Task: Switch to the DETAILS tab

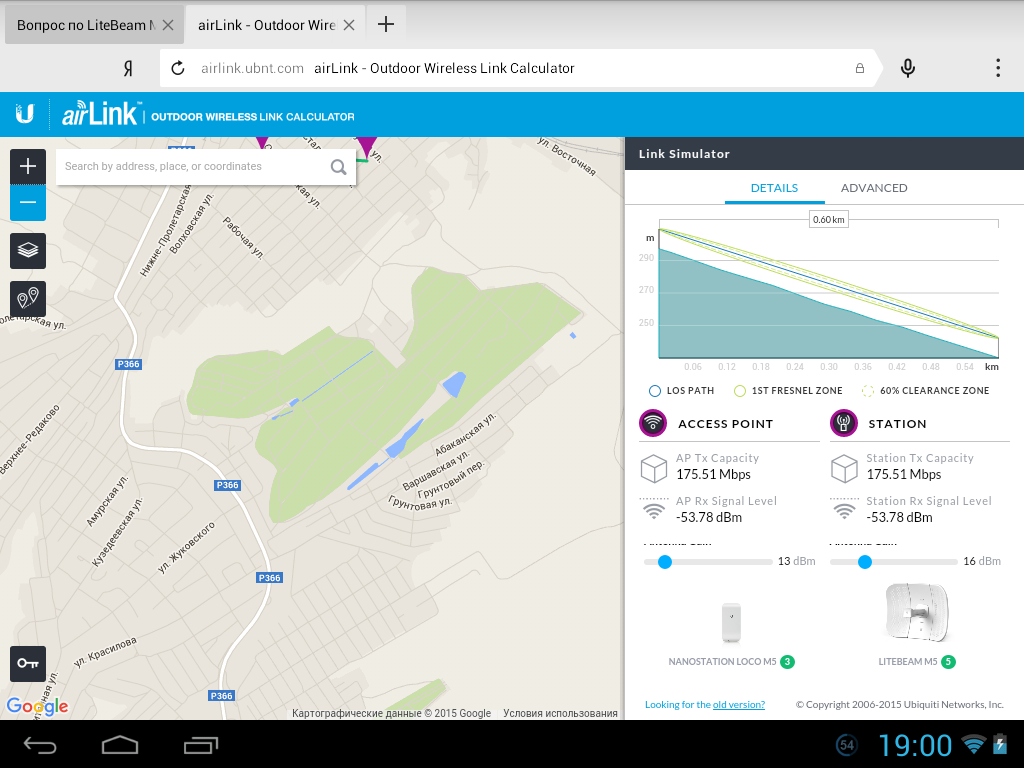Action: pos(775,188)
